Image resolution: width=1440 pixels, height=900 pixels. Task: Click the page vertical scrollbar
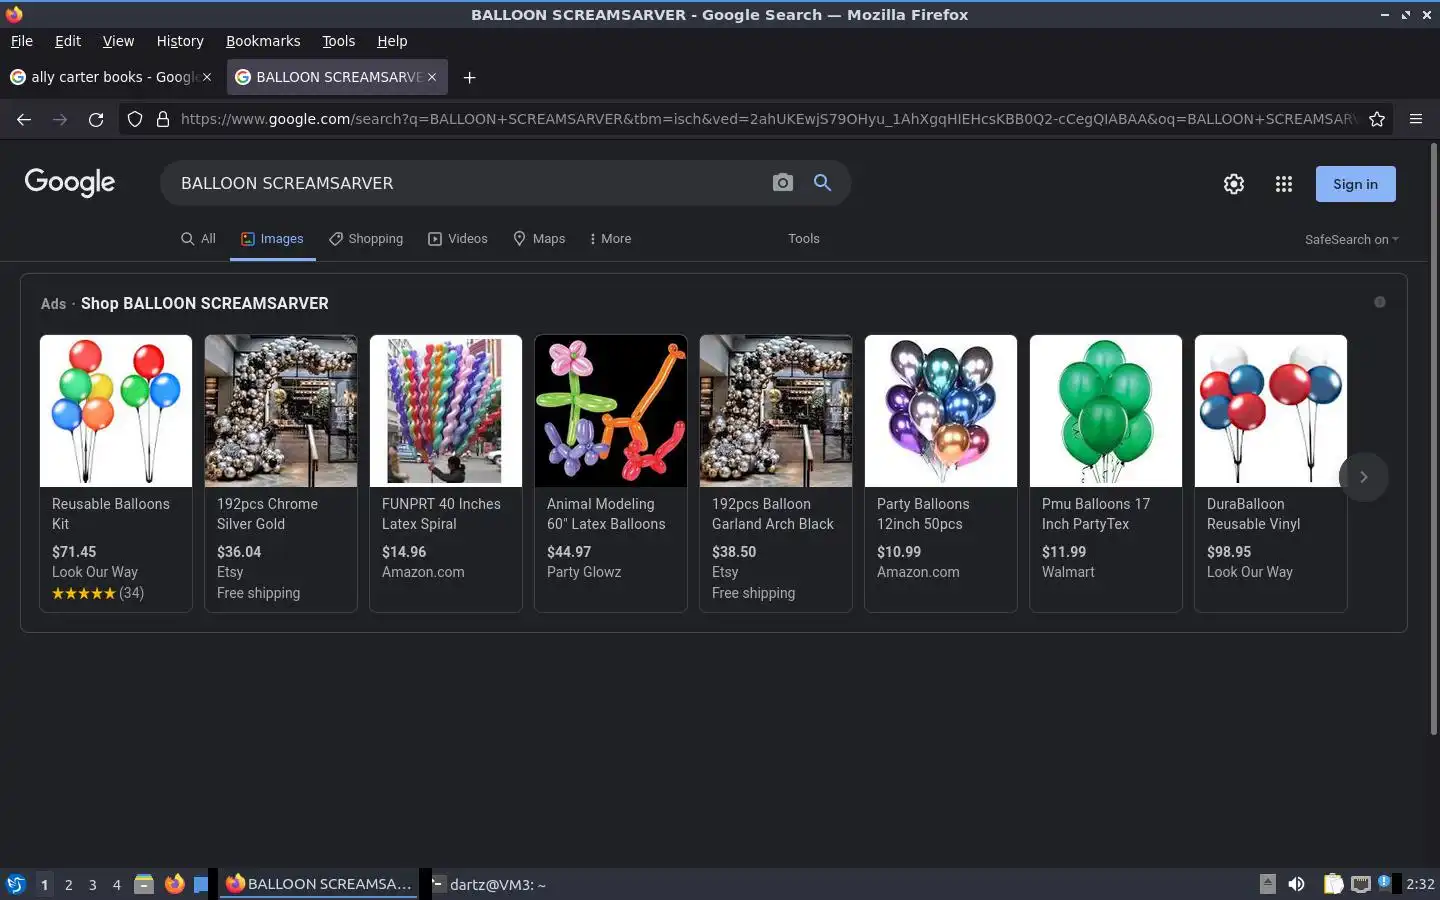point(1433,438)
